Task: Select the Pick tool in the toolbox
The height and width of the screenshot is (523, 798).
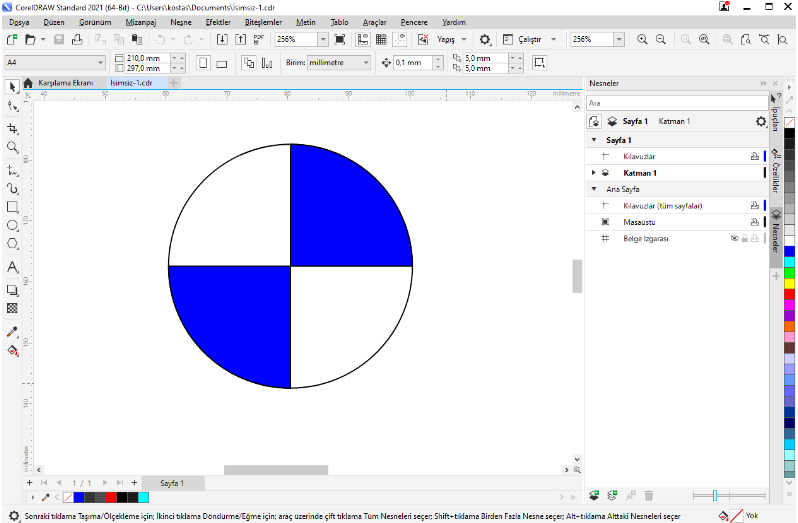Action: pyautogui.click(x=12, y=87)
